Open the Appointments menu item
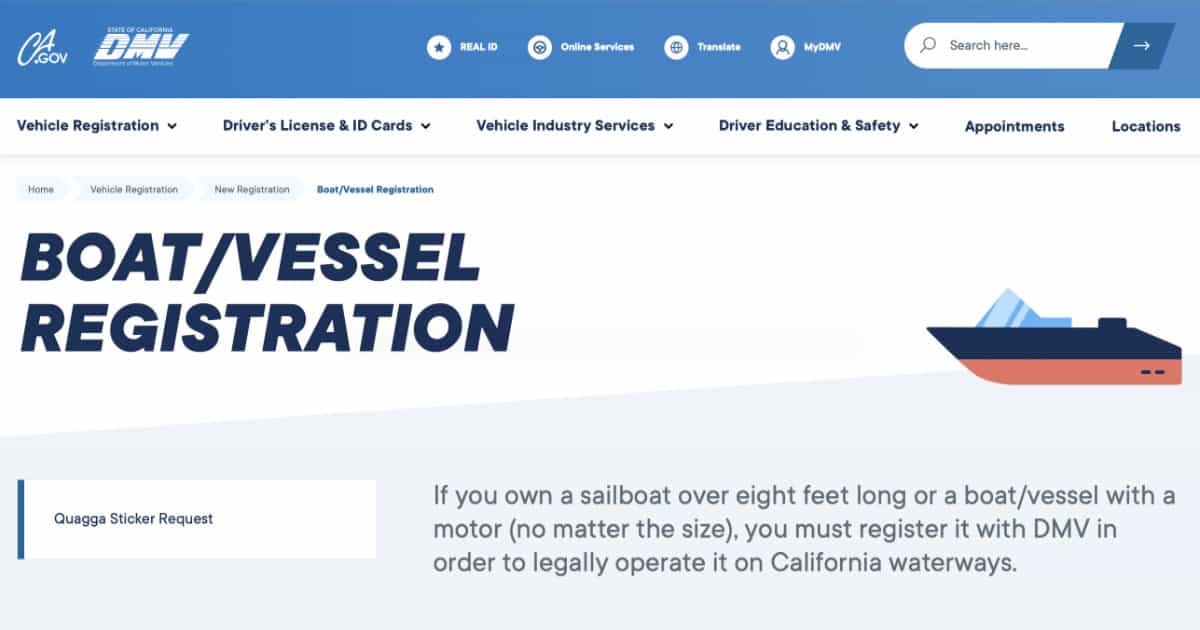This screenshot has width=1200, height=630. [1014, 126]
